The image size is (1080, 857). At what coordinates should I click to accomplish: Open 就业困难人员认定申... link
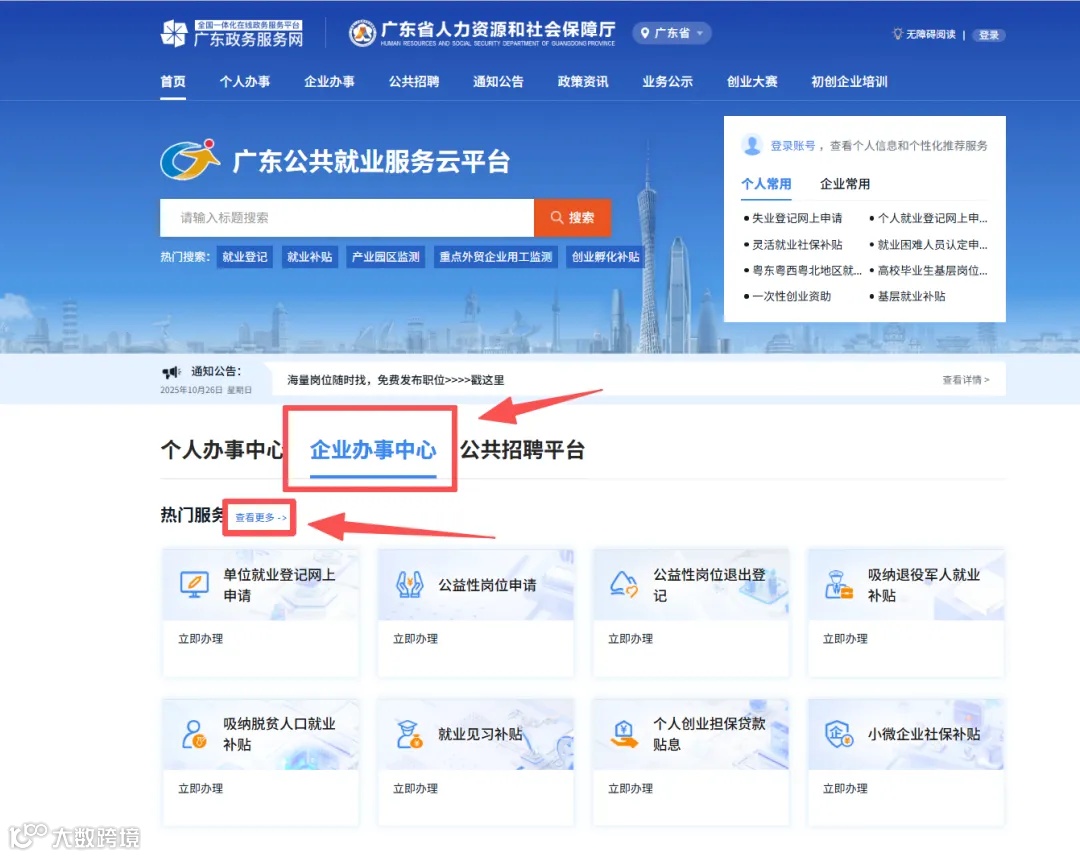[932, 245]
